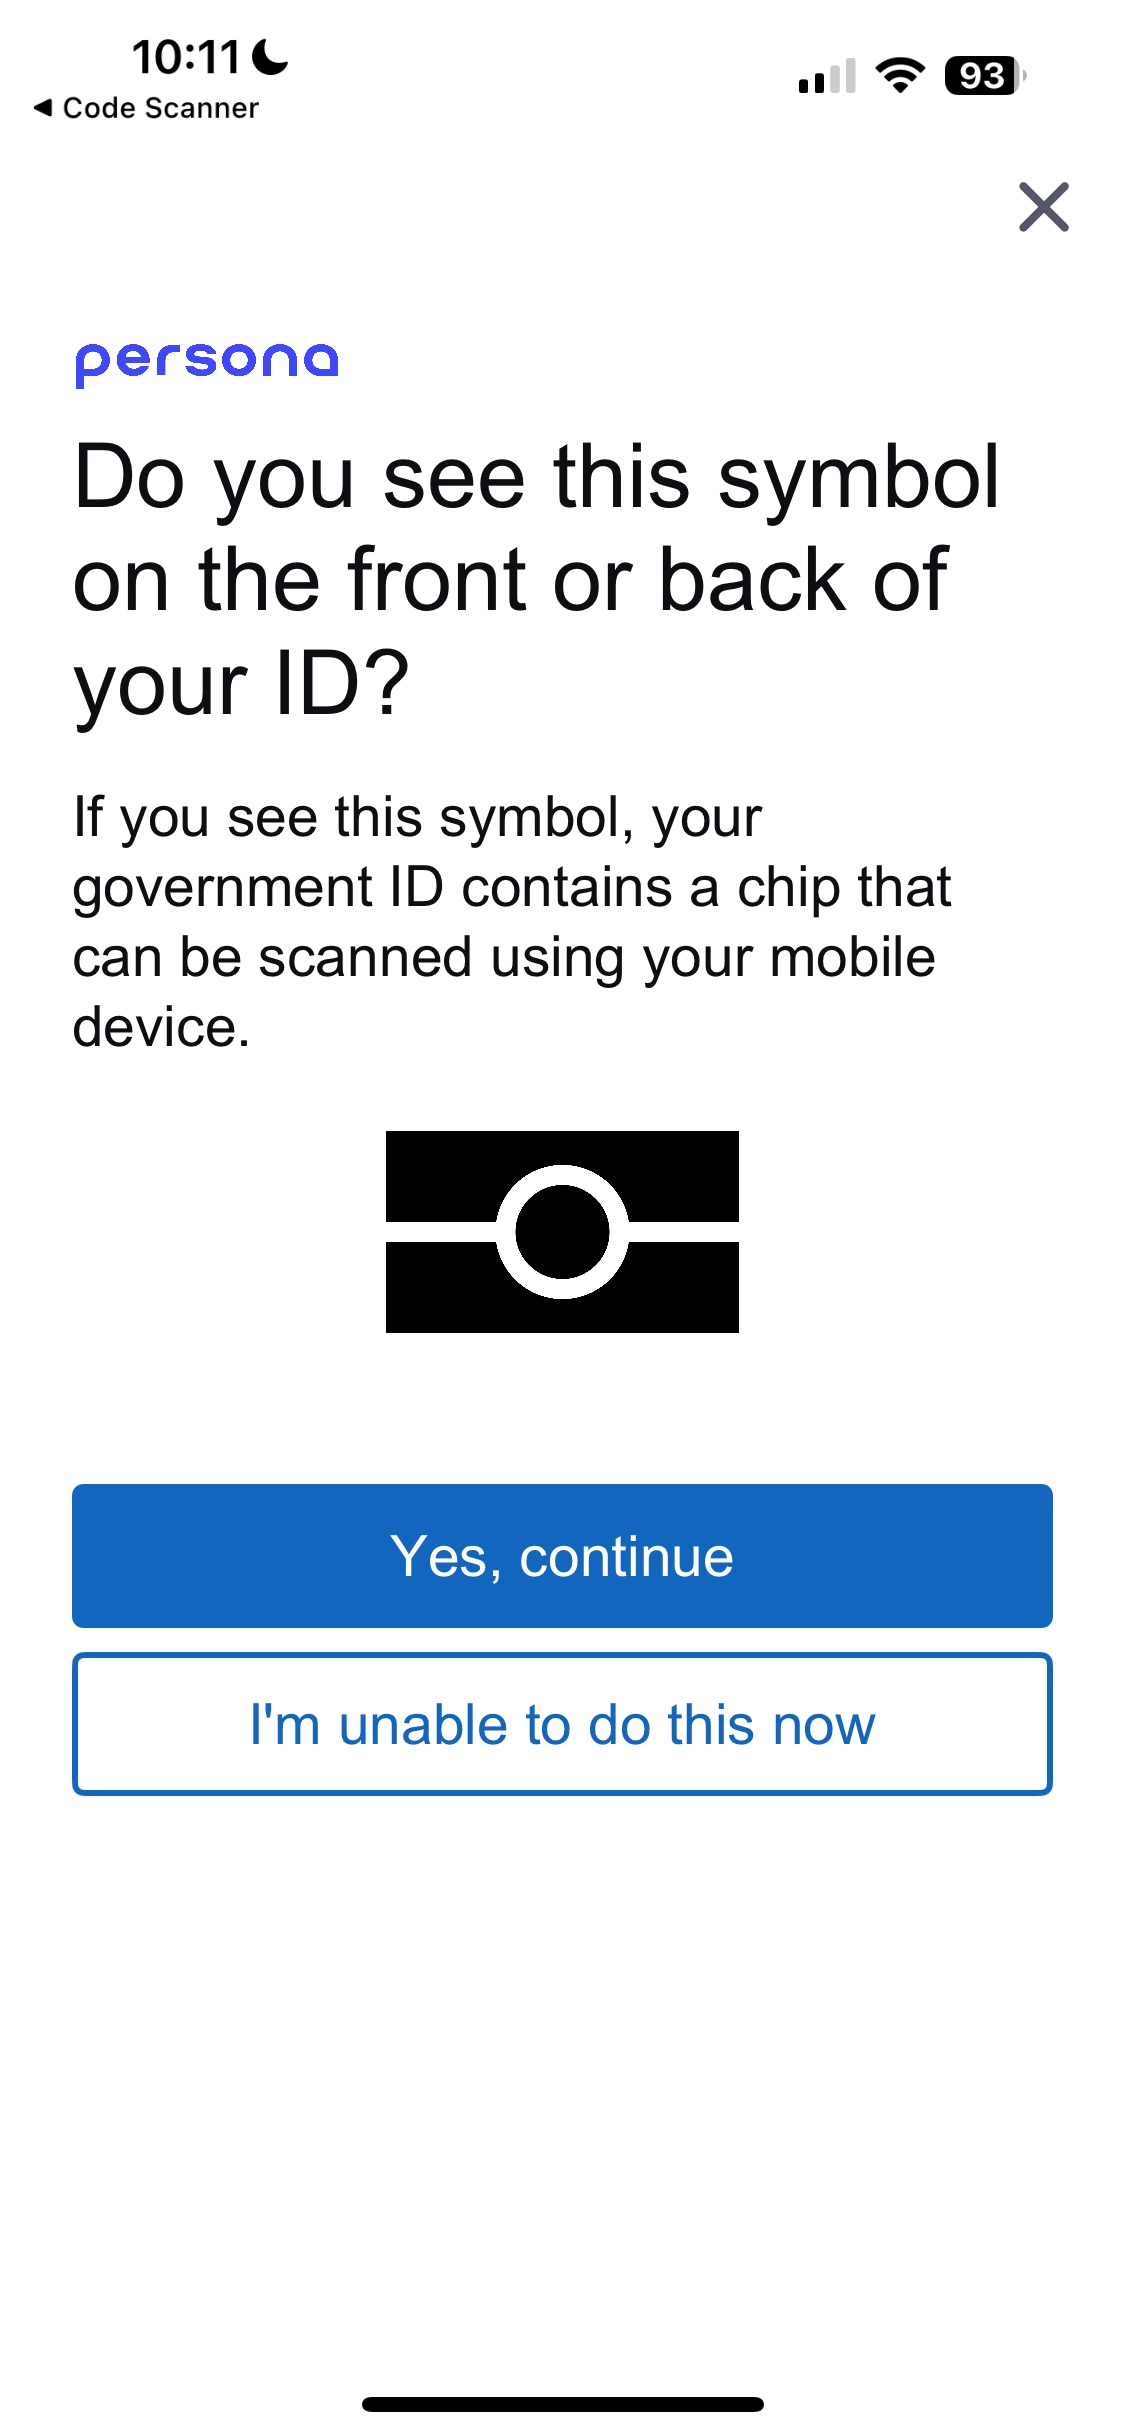
Task: Choose I'm unable to do this now
Action: [x=562, y=1724]
